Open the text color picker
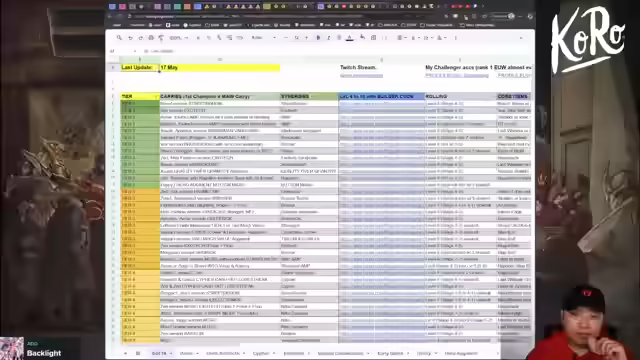The height and width of the screenshot is (360, 640). tap(350, 38)
